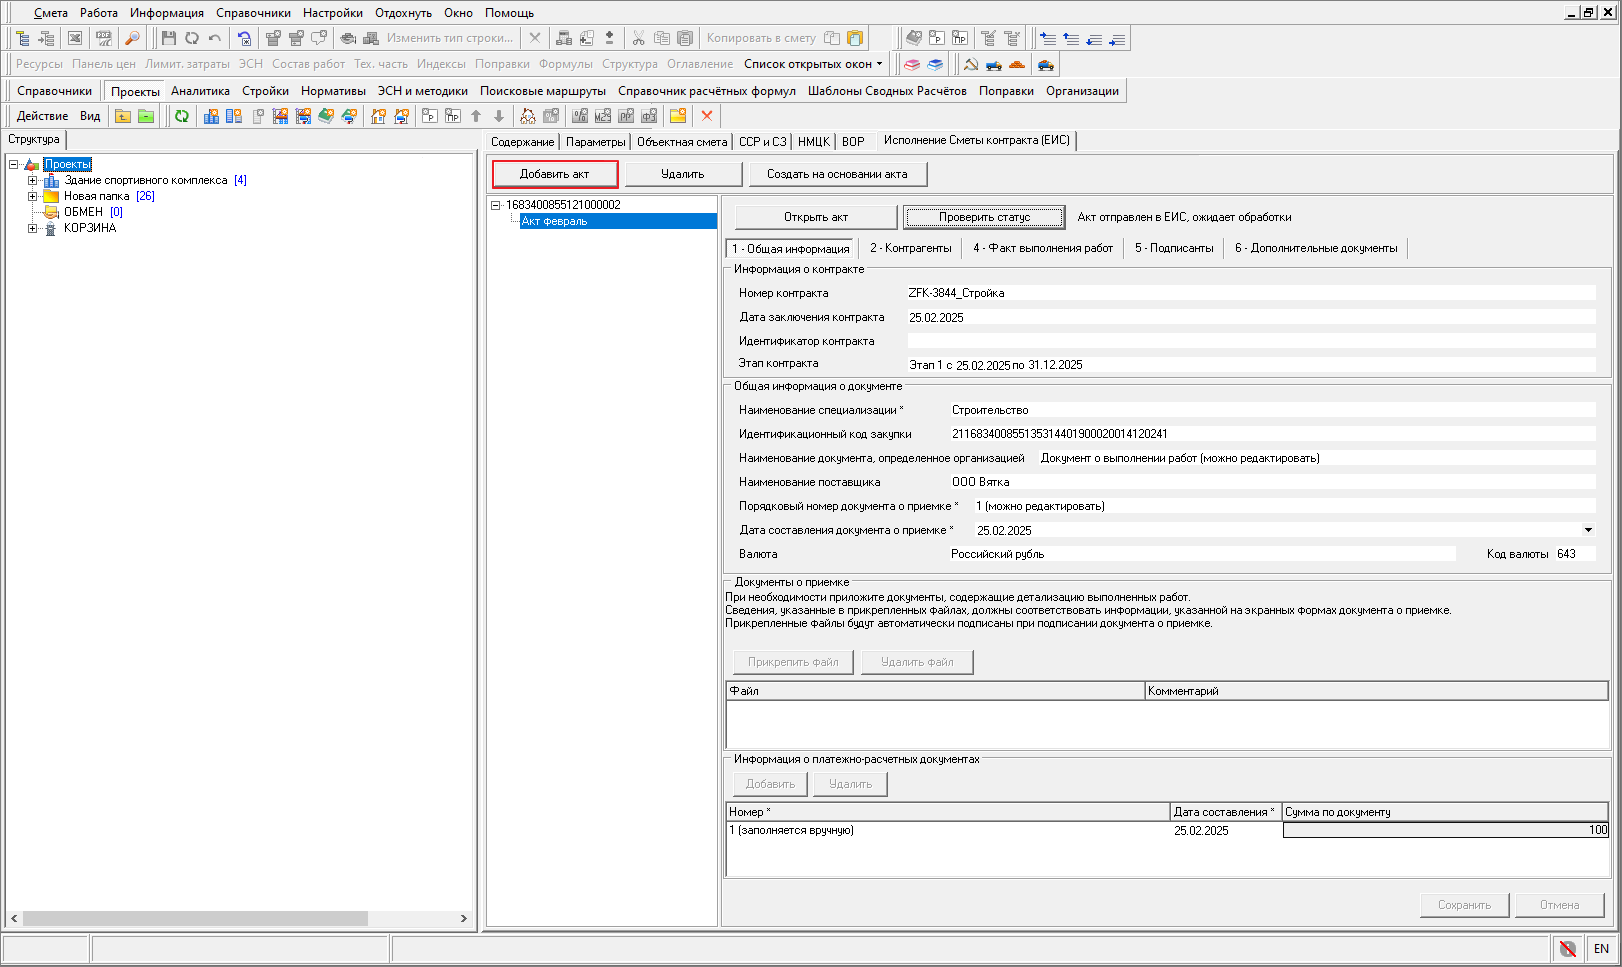Click the red X delete icon

coord(707,116)
